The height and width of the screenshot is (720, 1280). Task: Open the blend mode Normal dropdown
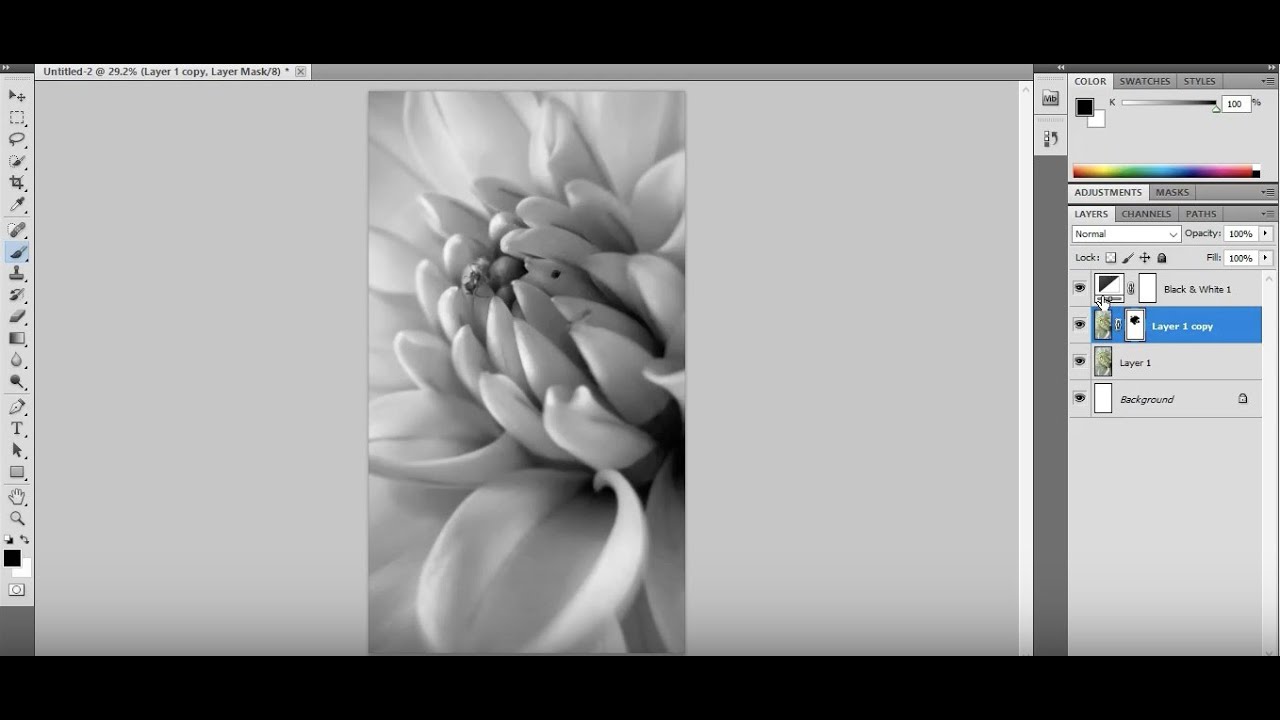click(x=1126, y=234)
